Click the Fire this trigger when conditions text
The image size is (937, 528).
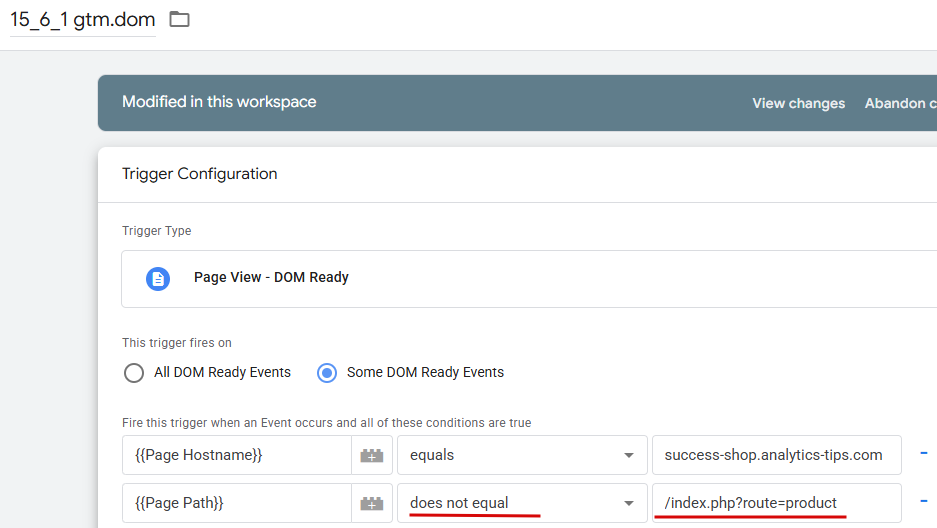[326, 423]
